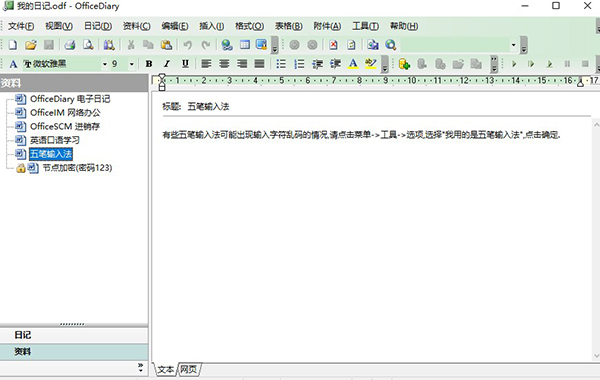Image resolution: width=600 pixels, height=380 pixels.
Task: Create a new document with the blank page icon
Action: (x=13, y=45)
